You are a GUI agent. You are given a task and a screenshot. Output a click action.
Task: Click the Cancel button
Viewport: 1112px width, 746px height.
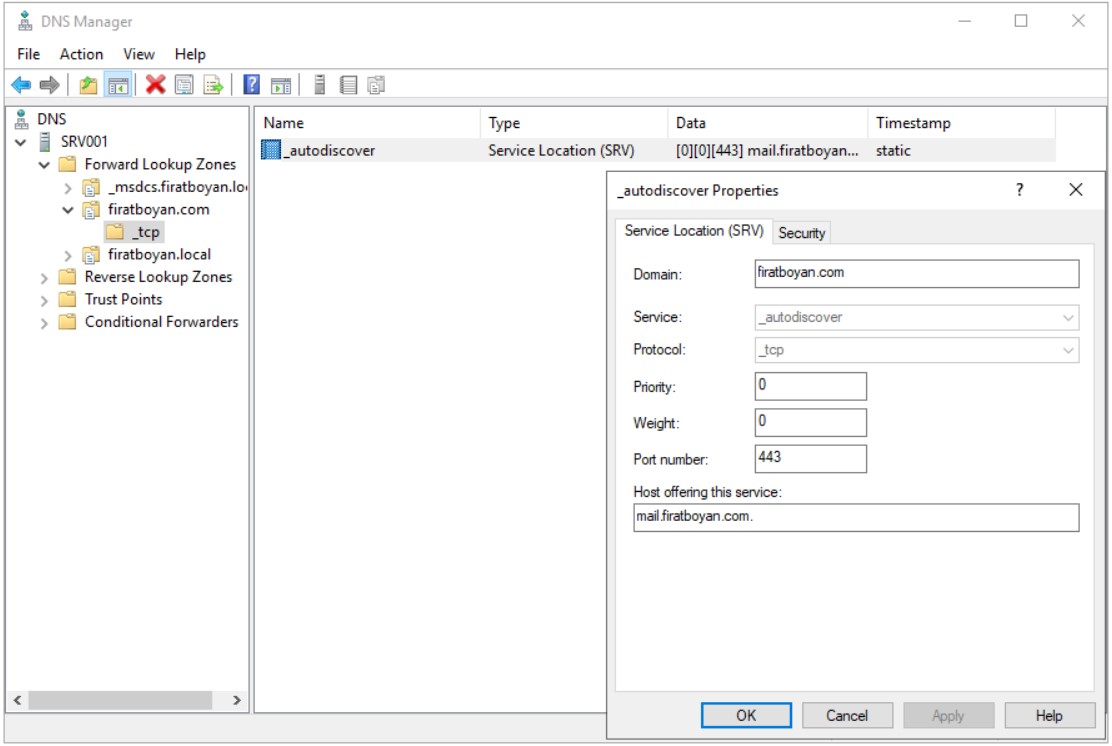[847, 716]
